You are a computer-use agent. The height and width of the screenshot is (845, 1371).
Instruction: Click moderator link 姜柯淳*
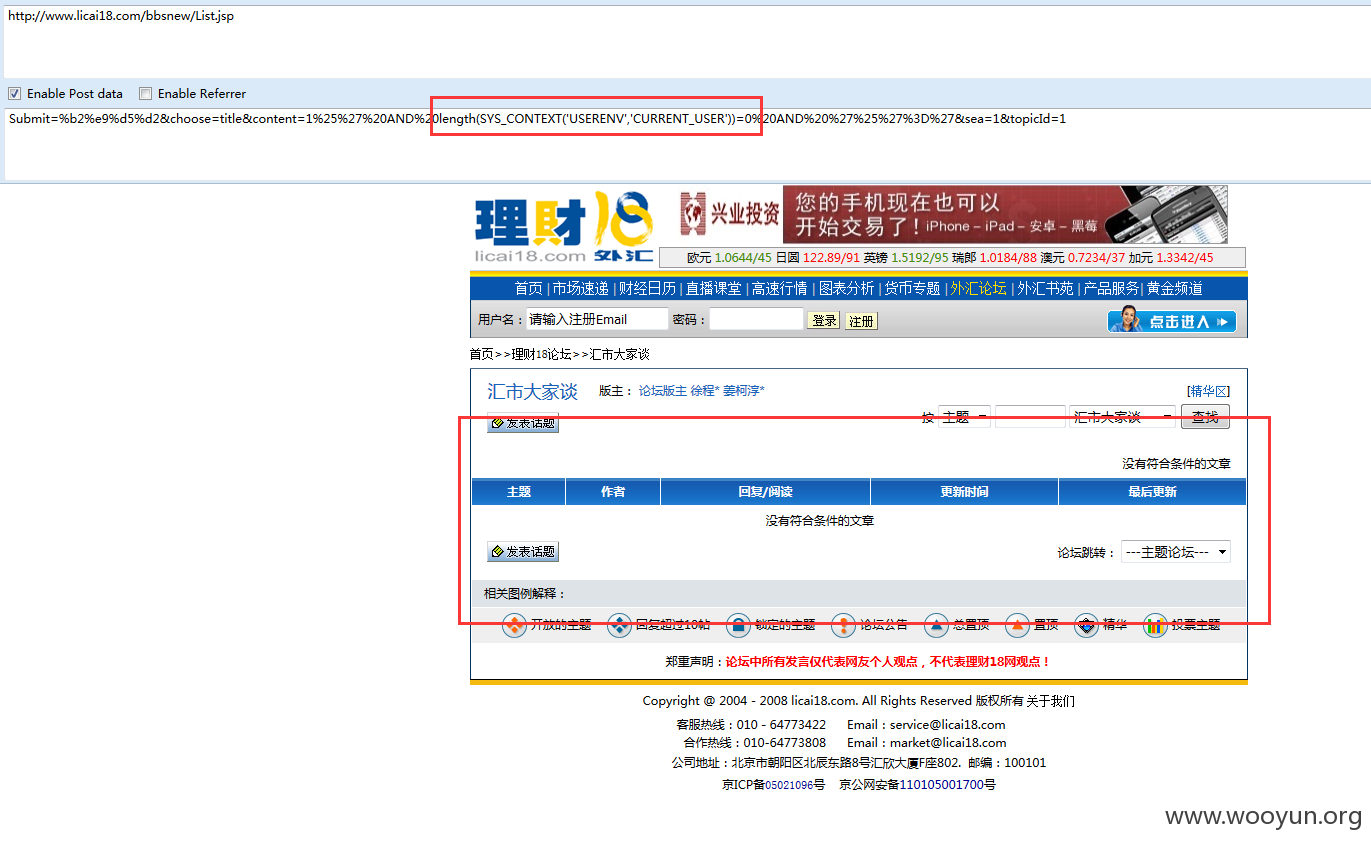click(744, 391)
